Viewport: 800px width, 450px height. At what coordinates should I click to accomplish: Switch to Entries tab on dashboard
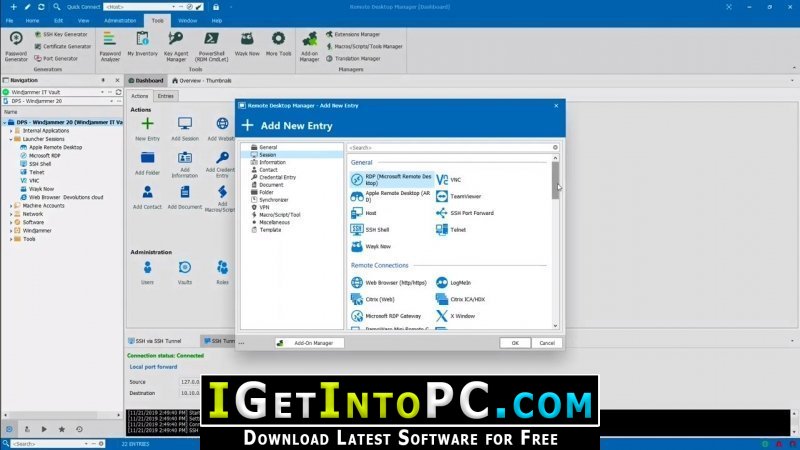(165, 96)
